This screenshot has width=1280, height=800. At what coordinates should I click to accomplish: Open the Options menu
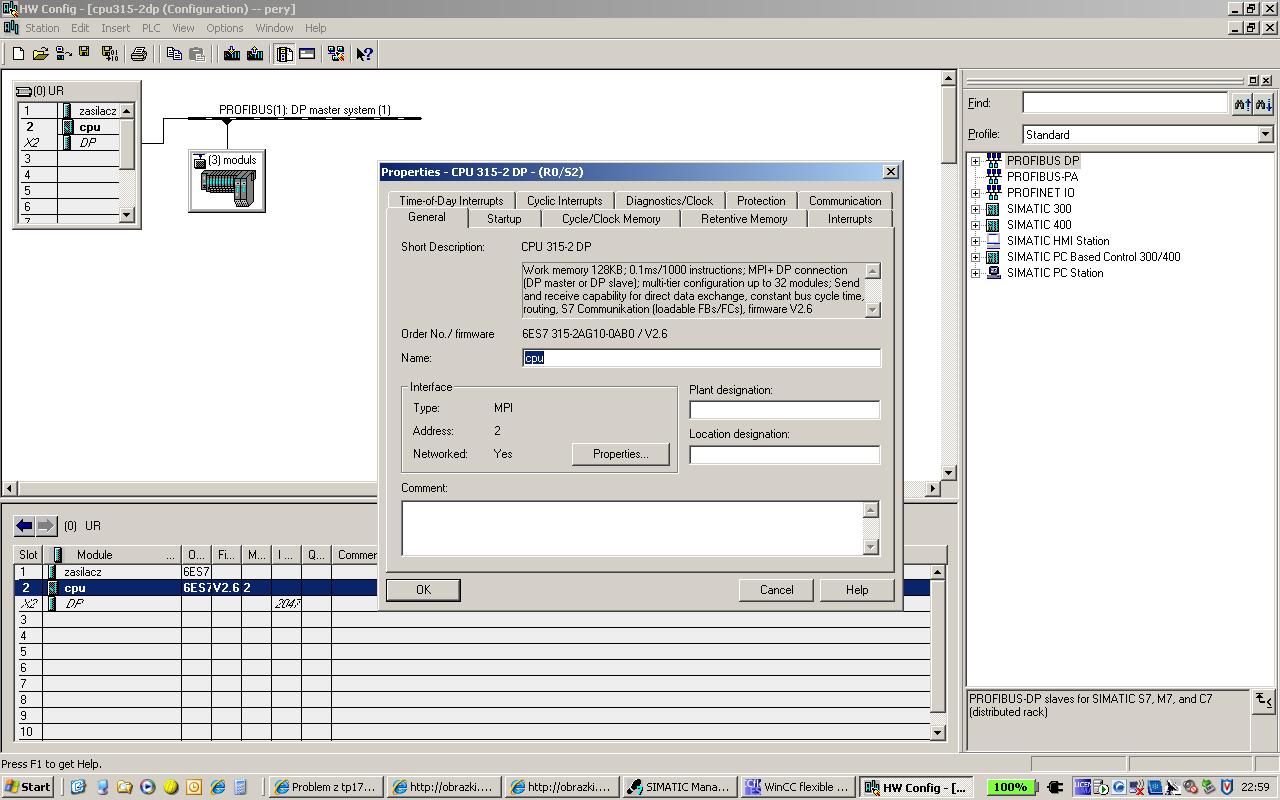coord(224,28)
